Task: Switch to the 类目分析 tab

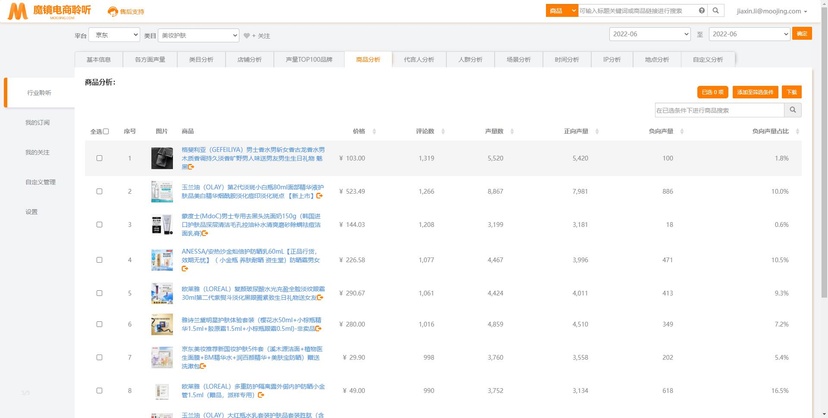Action: pyautogui.click(x=201, y=60)
